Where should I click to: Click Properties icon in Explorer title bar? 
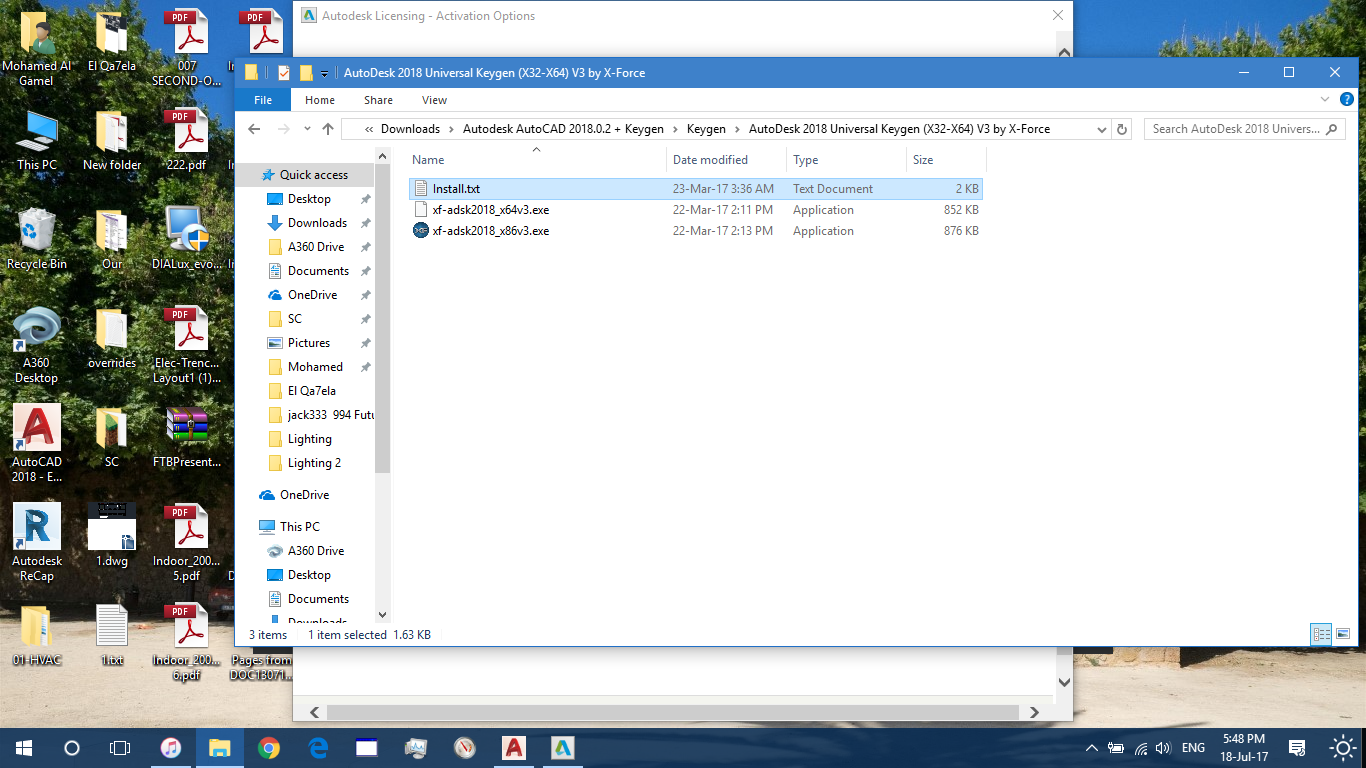click(284, 72)
